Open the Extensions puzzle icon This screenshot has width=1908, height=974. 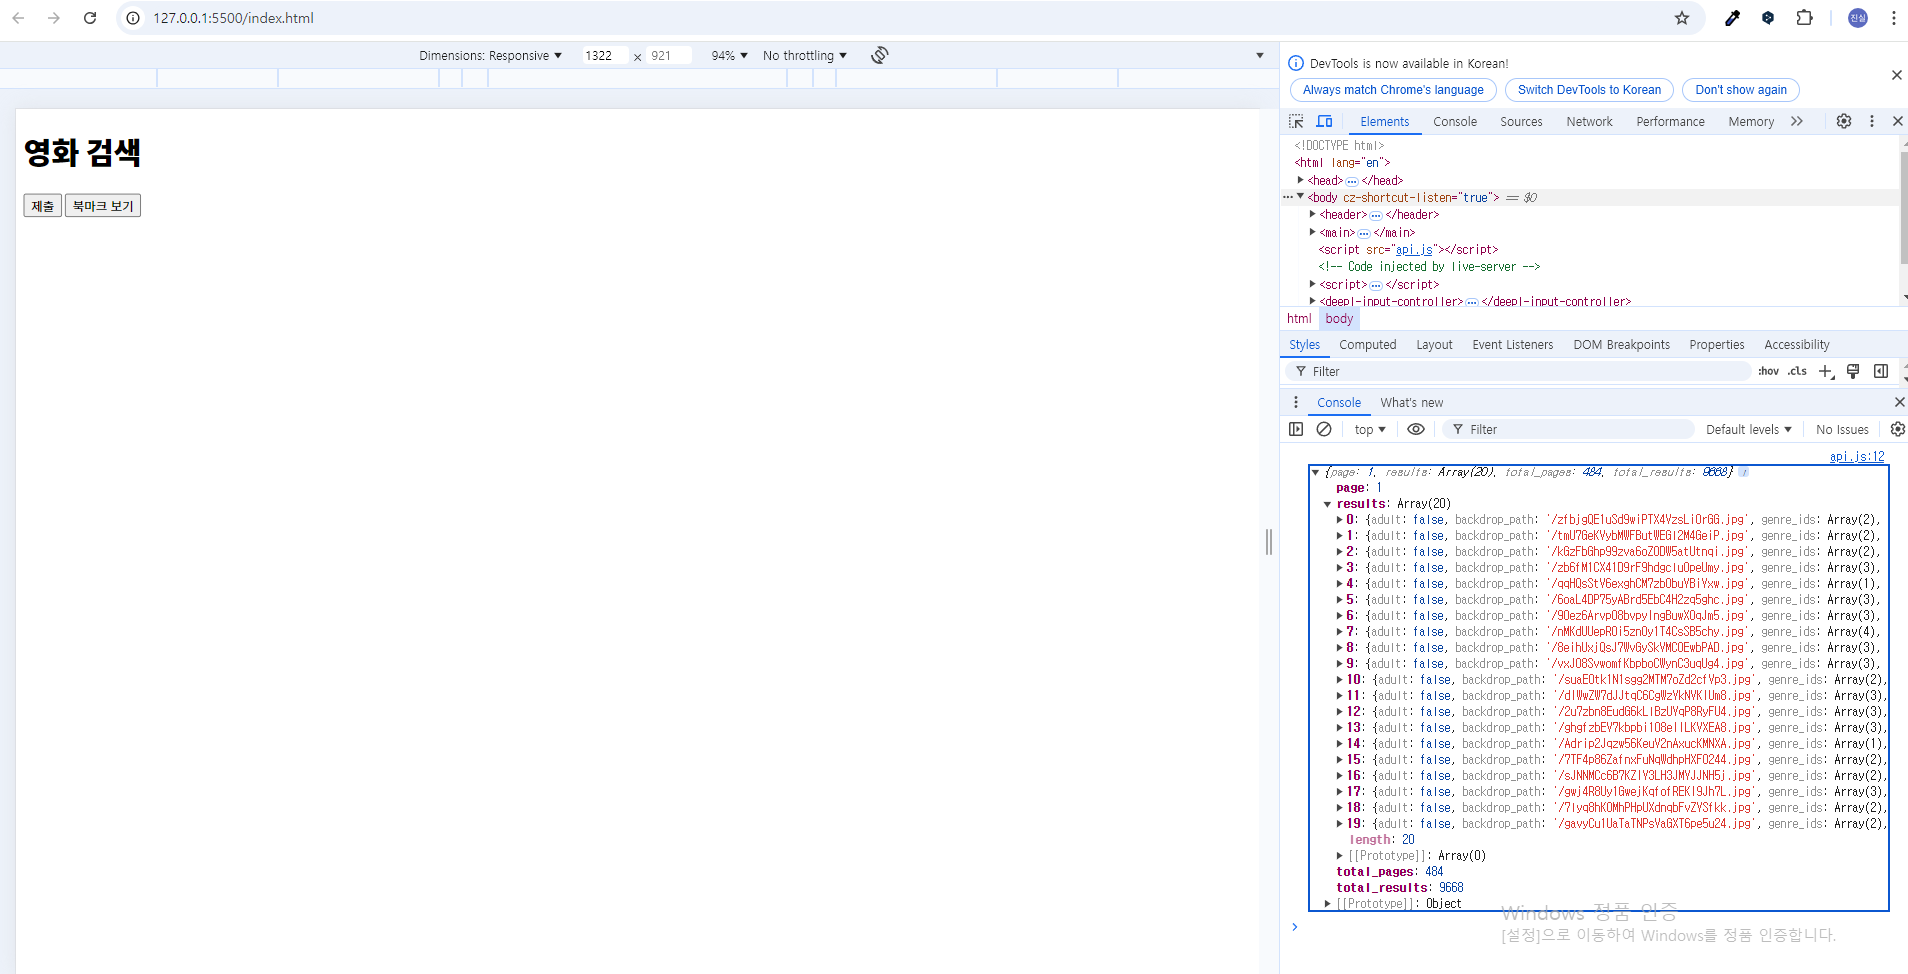tap(1804, 18)
